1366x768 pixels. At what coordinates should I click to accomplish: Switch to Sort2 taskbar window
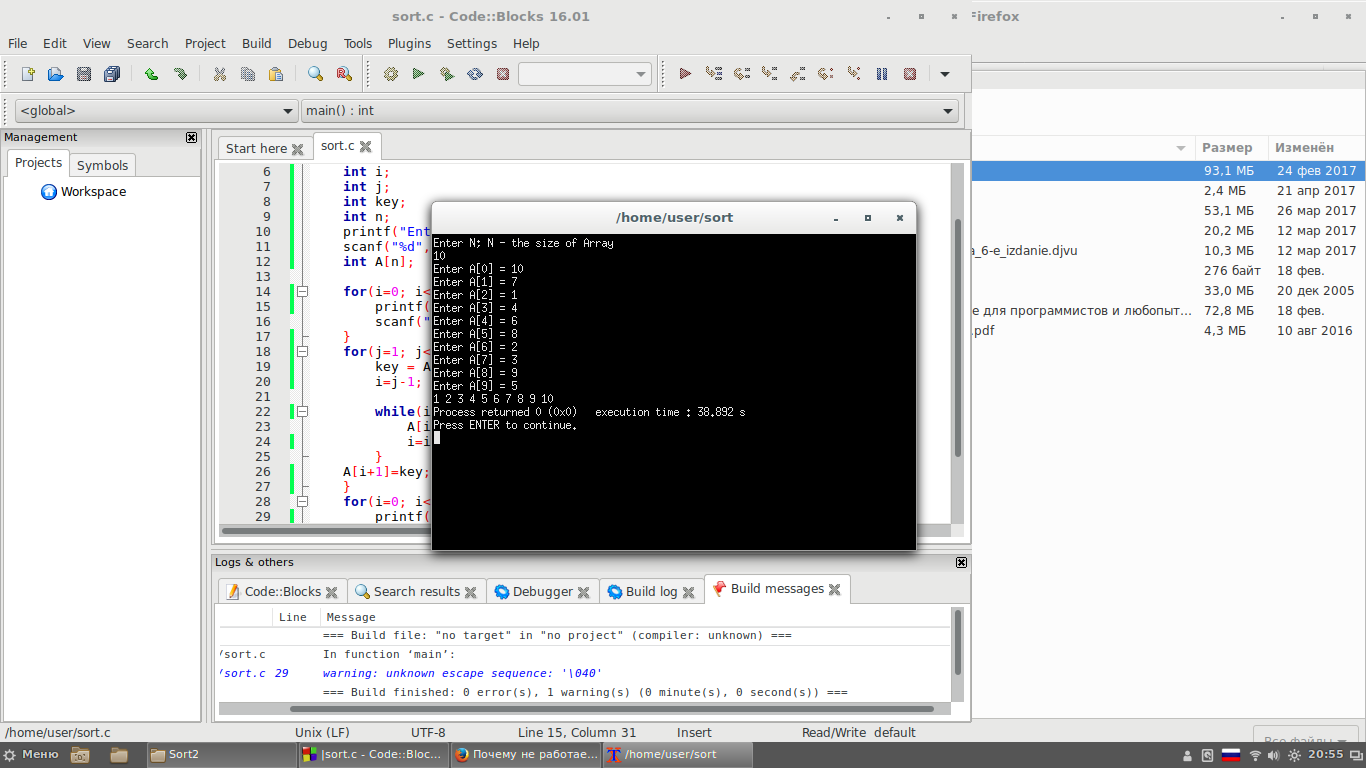pos(221,755)
